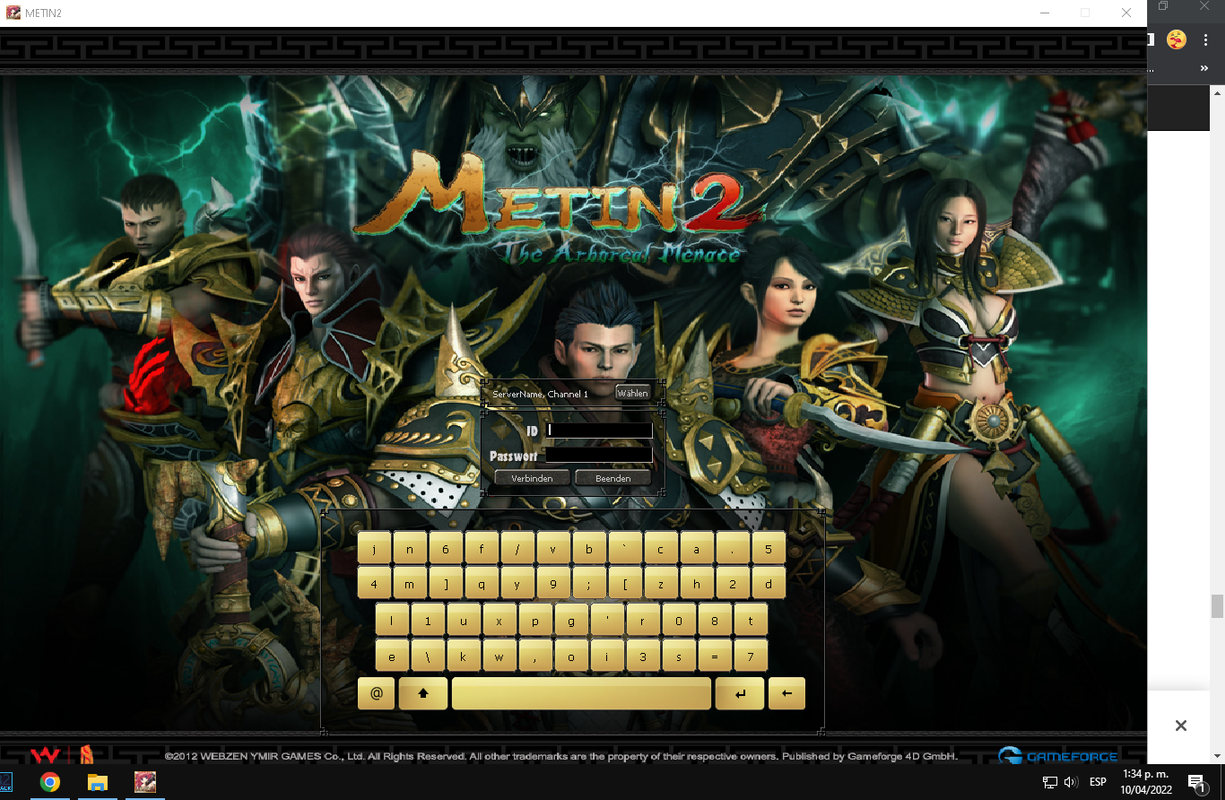1225x800 pixels.
Task: Tap the letter p key
Action: click(535, 620)
